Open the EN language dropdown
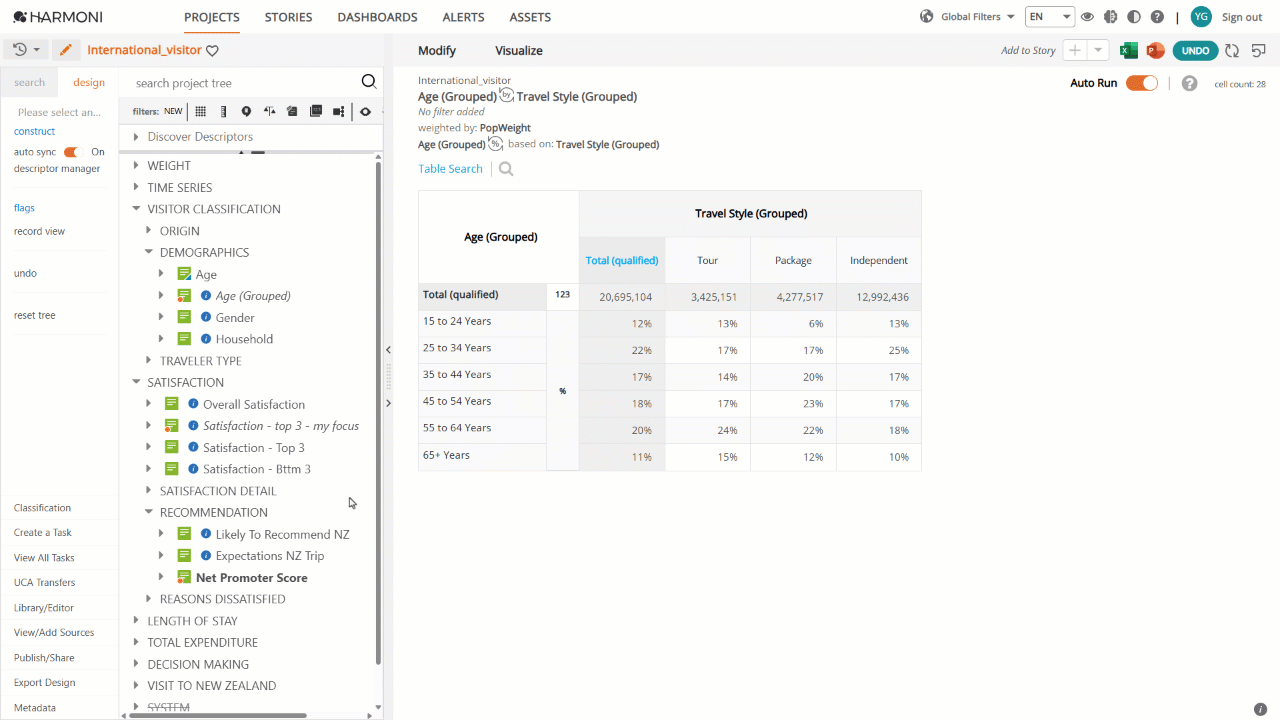Screen dimensions: 1280x720 pos(1050,17)
